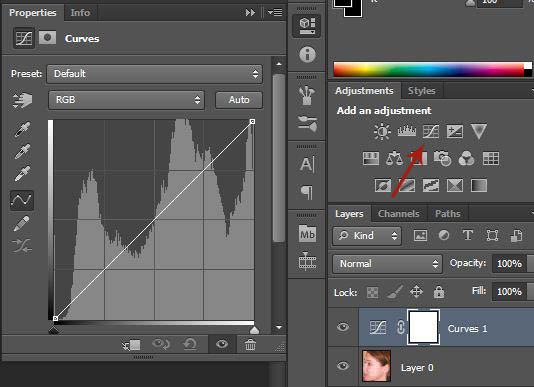View previous state of the adjustment
The width and height of the screenshot is (534, 387).
(x=161, y=344)
